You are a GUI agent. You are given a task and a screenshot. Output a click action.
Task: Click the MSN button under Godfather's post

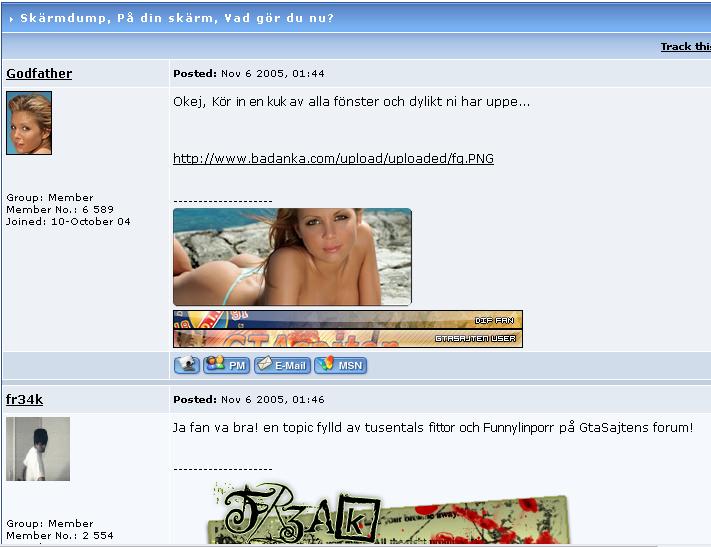341,365
